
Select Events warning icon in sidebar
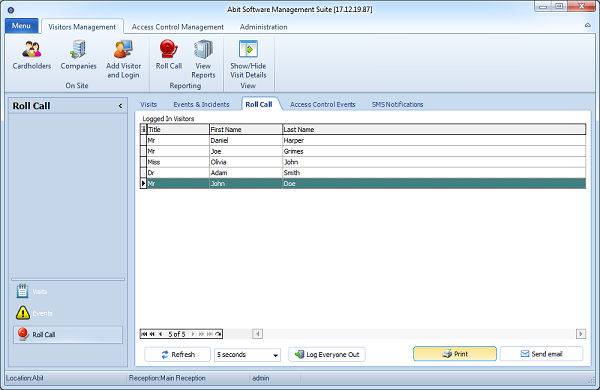pyautogui.click(x=23, y=313)
